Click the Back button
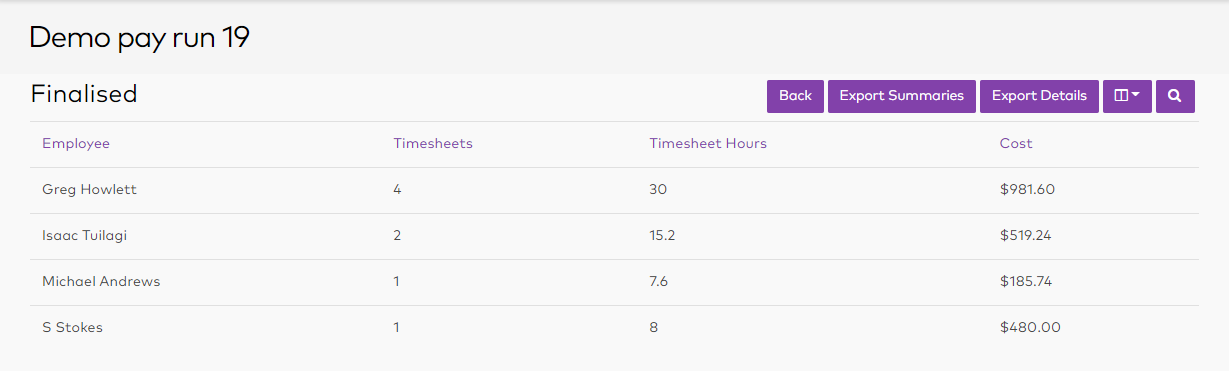Screen dimensions: 1229x371 pyautogui.click(x=795, y=96)
